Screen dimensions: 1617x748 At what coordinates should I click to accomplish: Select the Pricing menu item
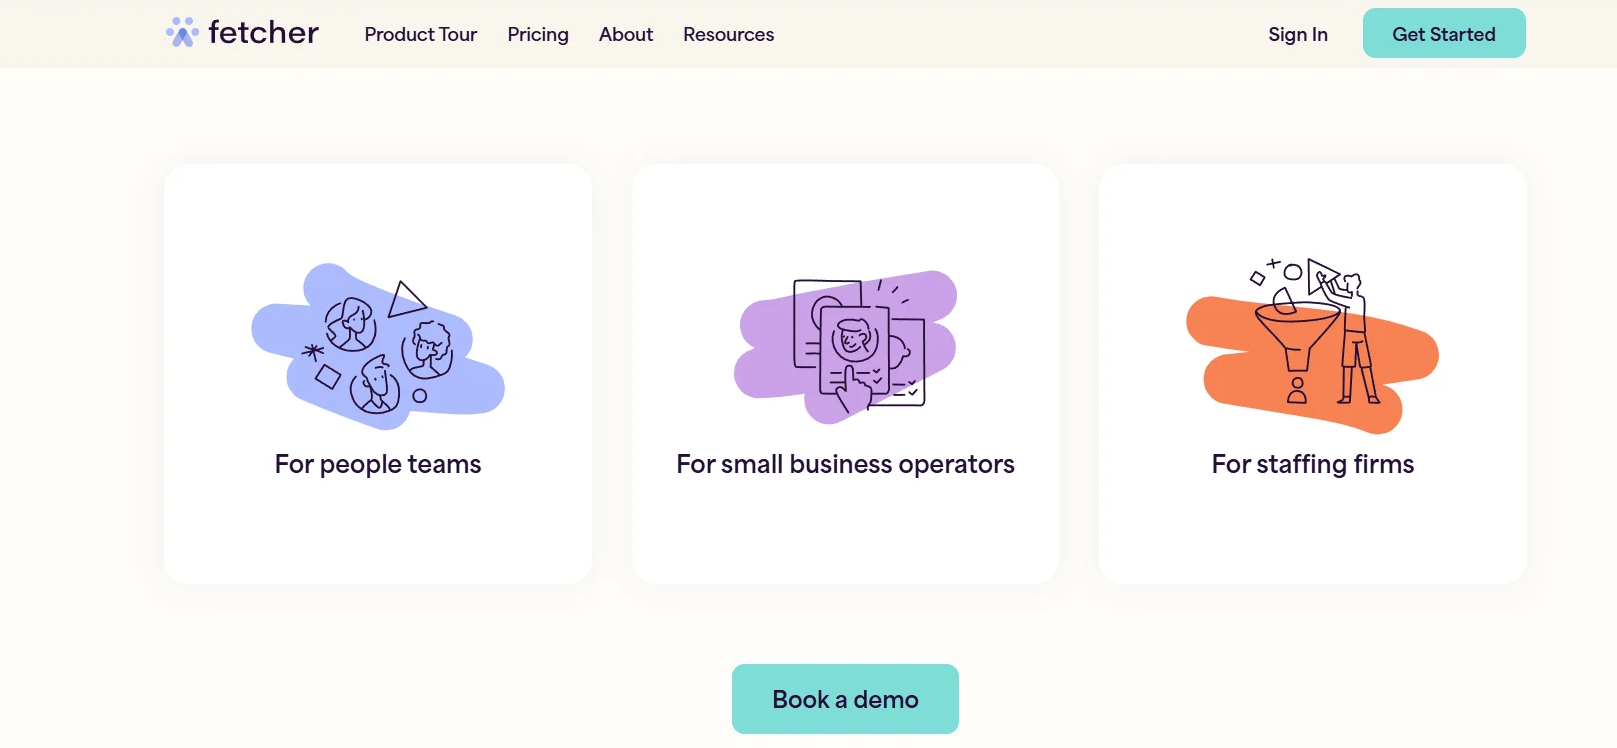(x=538, y=34)
